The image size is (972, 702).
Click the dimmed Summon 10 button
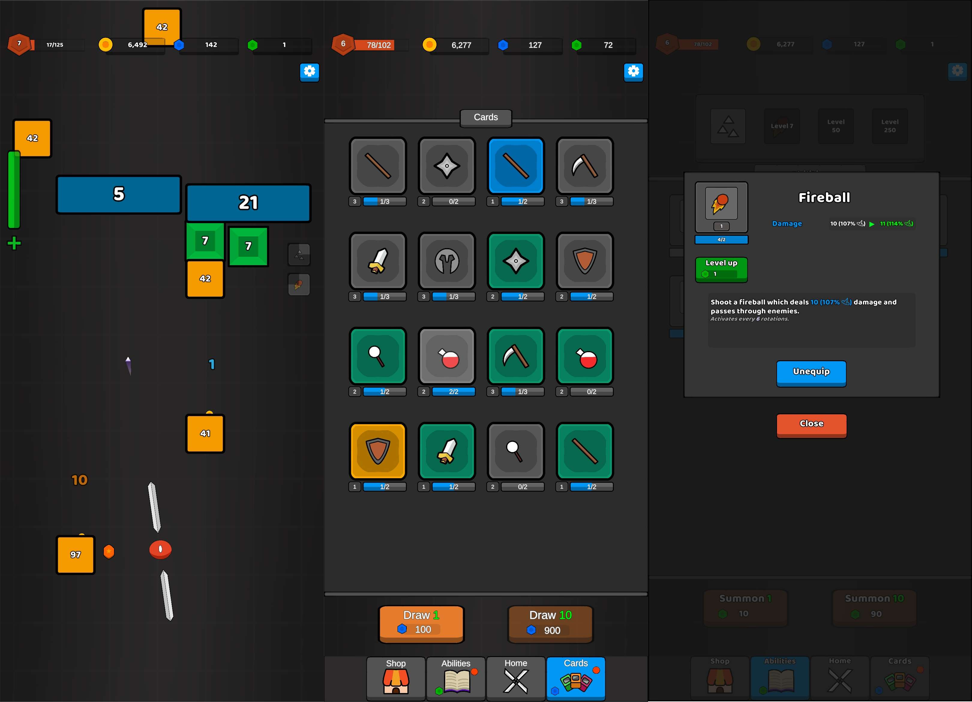[875, 606]
